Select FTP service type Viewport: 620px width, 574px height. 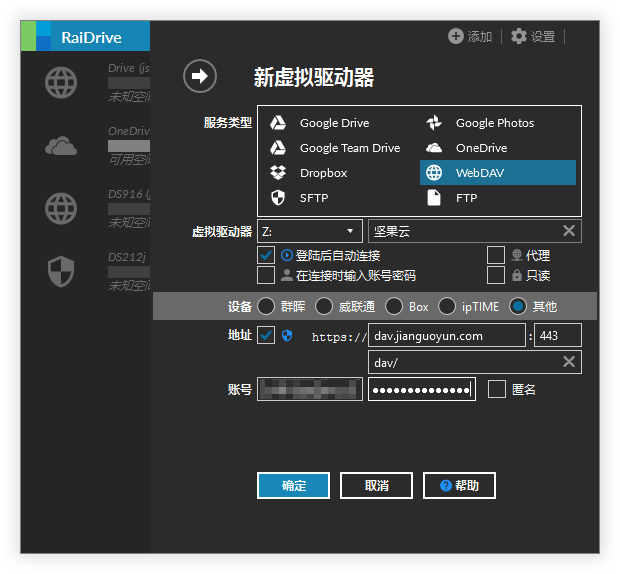pos(497,198)
